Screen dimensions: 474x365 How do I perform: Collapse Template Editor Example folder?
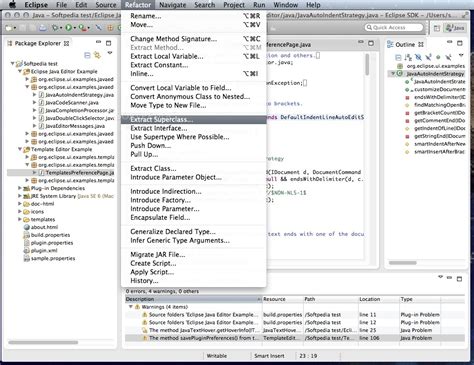[x=20, y=149]
